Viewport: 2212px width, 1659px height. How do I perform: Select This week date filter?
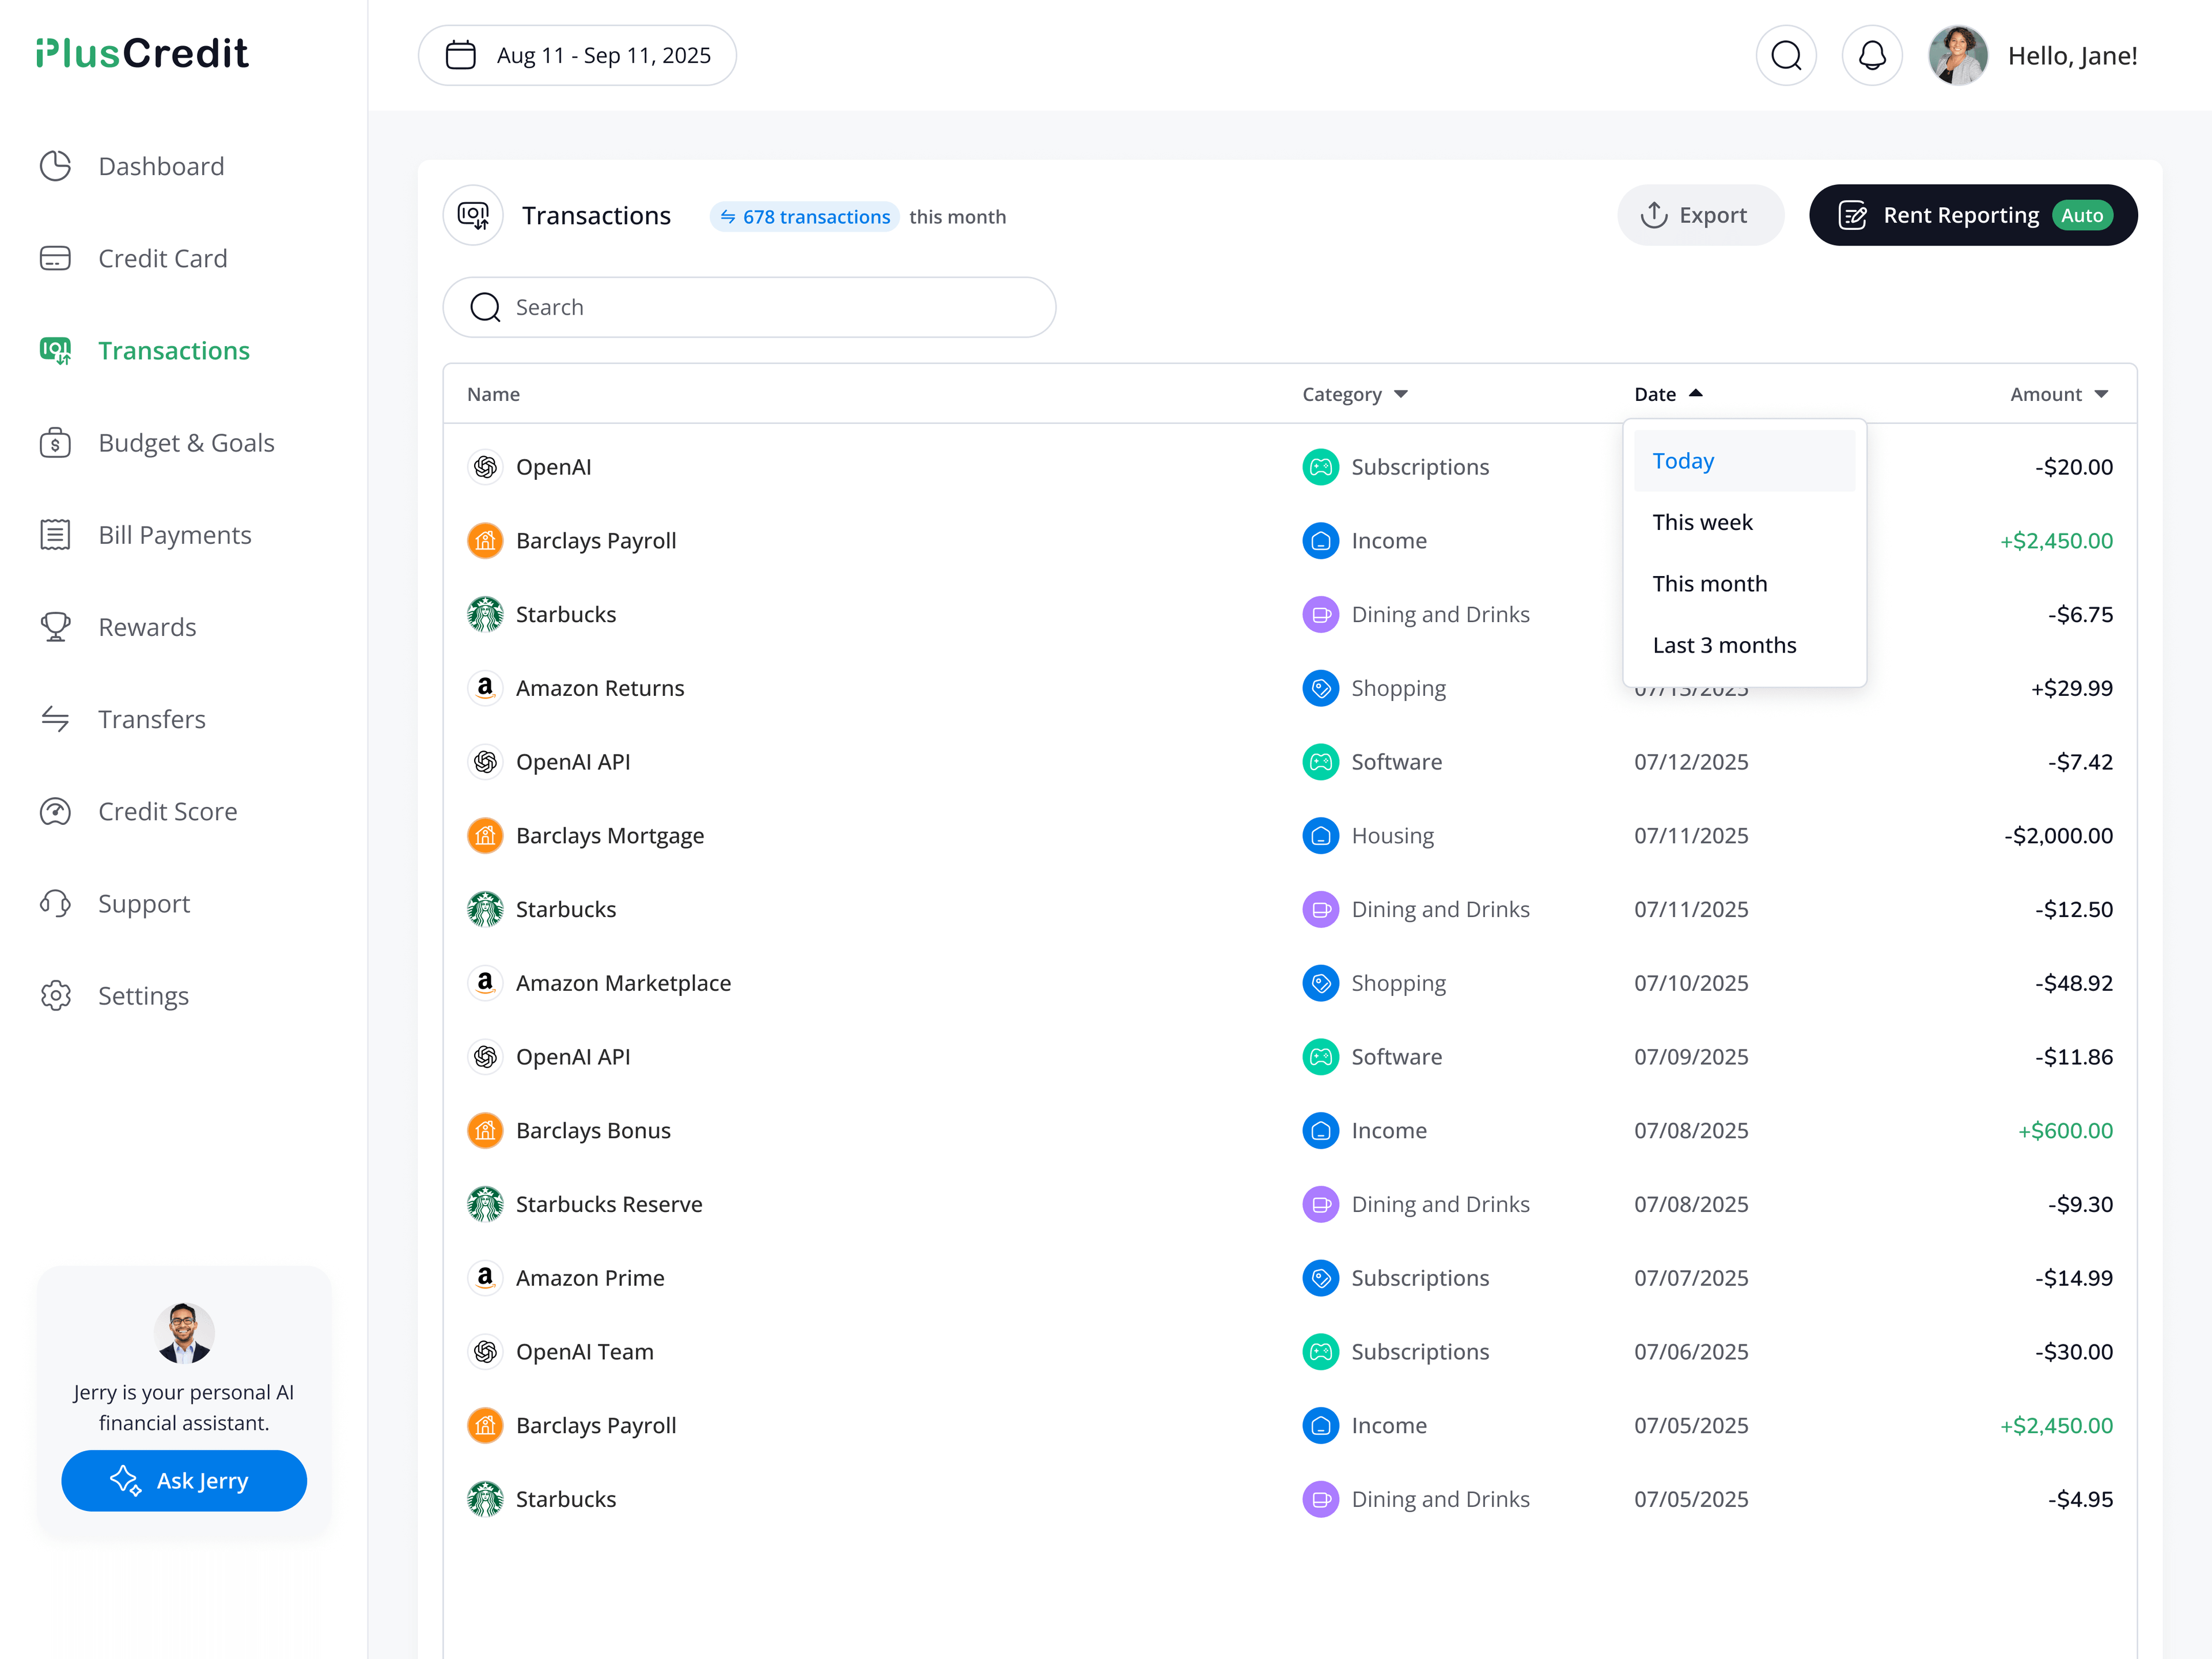(x=1744, y=522)
